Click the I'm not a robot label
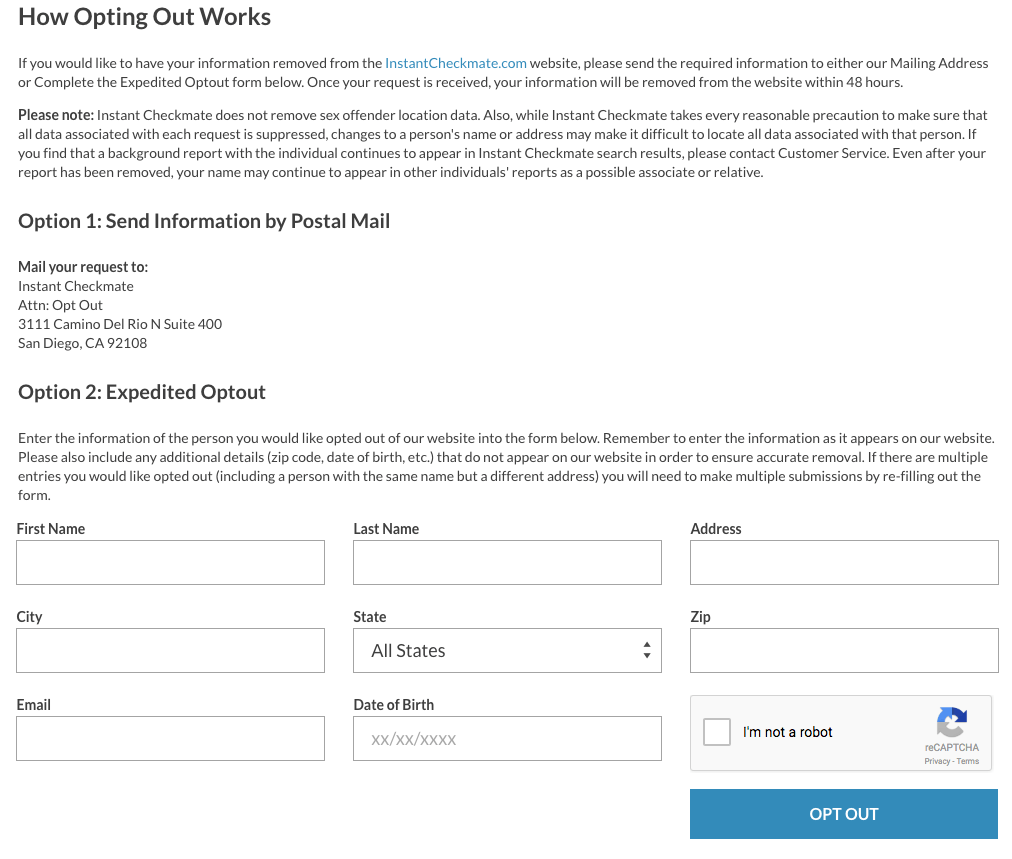 click(787, 732)
